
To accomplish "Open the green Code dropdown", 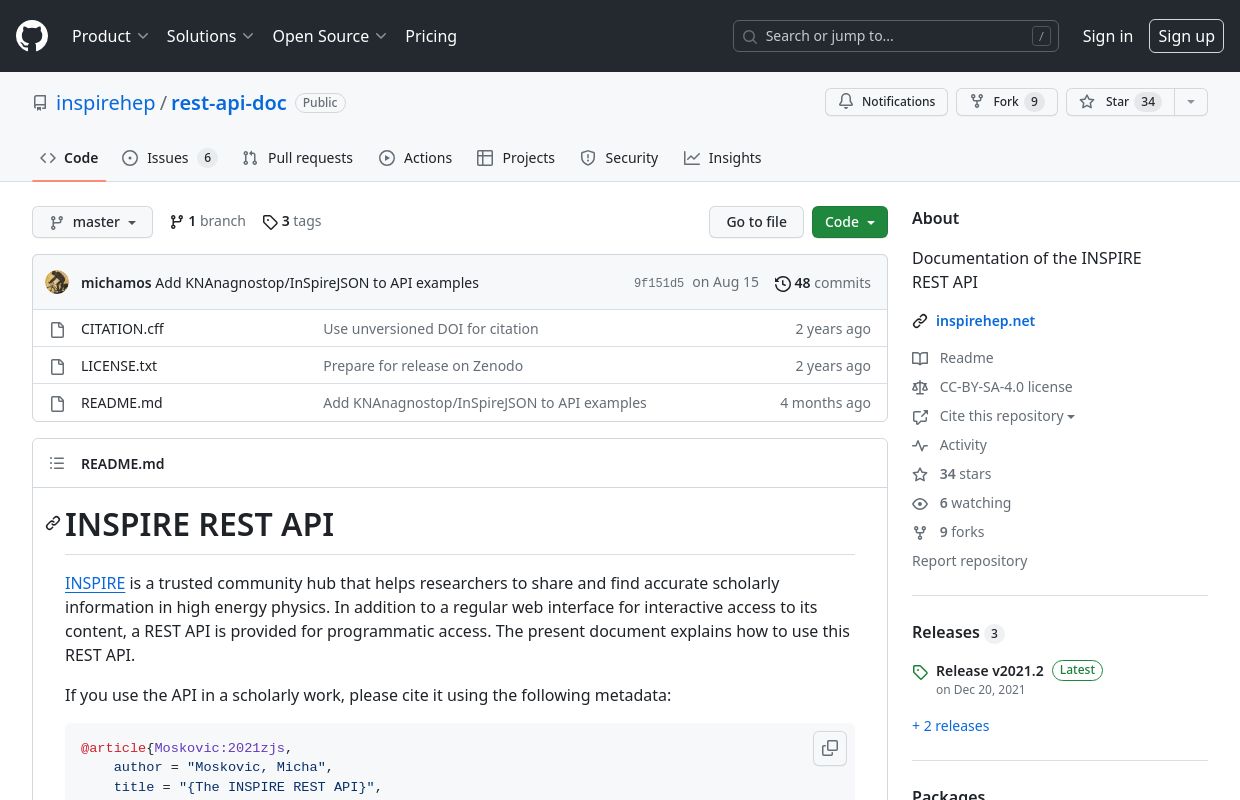I will click(x=849, y=222).
